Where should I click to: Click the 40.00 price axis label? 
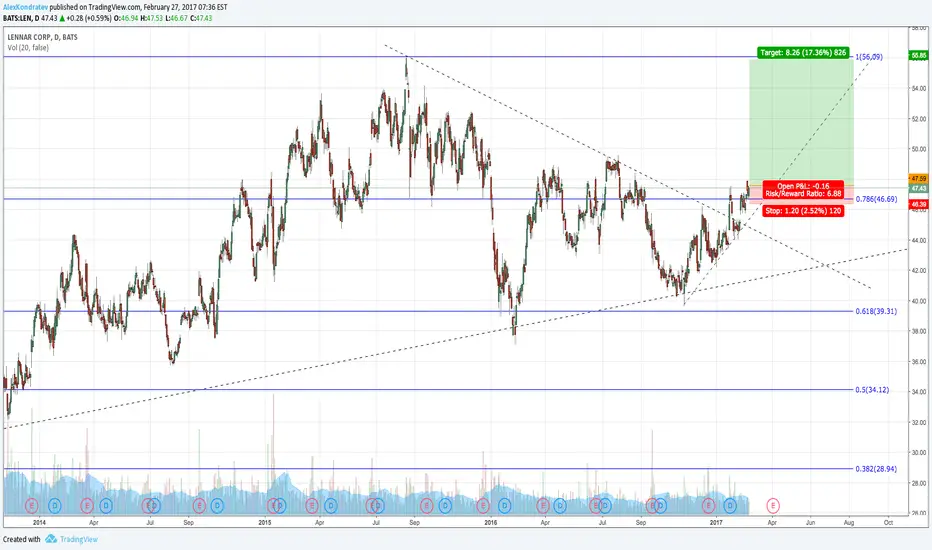[x=918, y=301]
